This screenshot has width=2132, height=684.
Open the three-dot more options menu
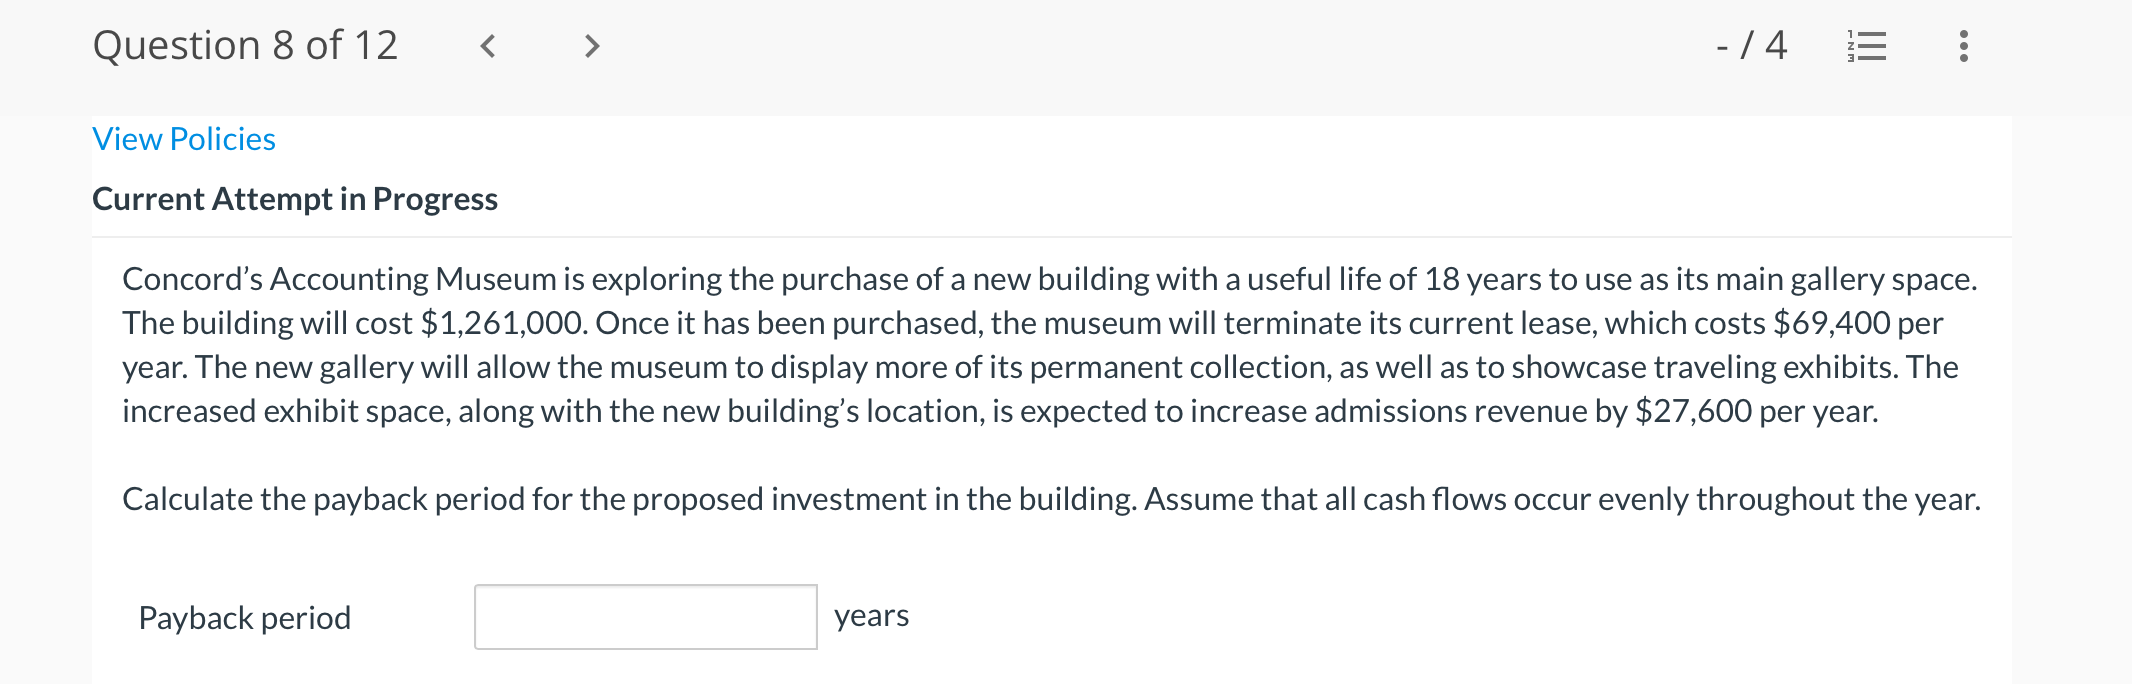point(1964,46)
